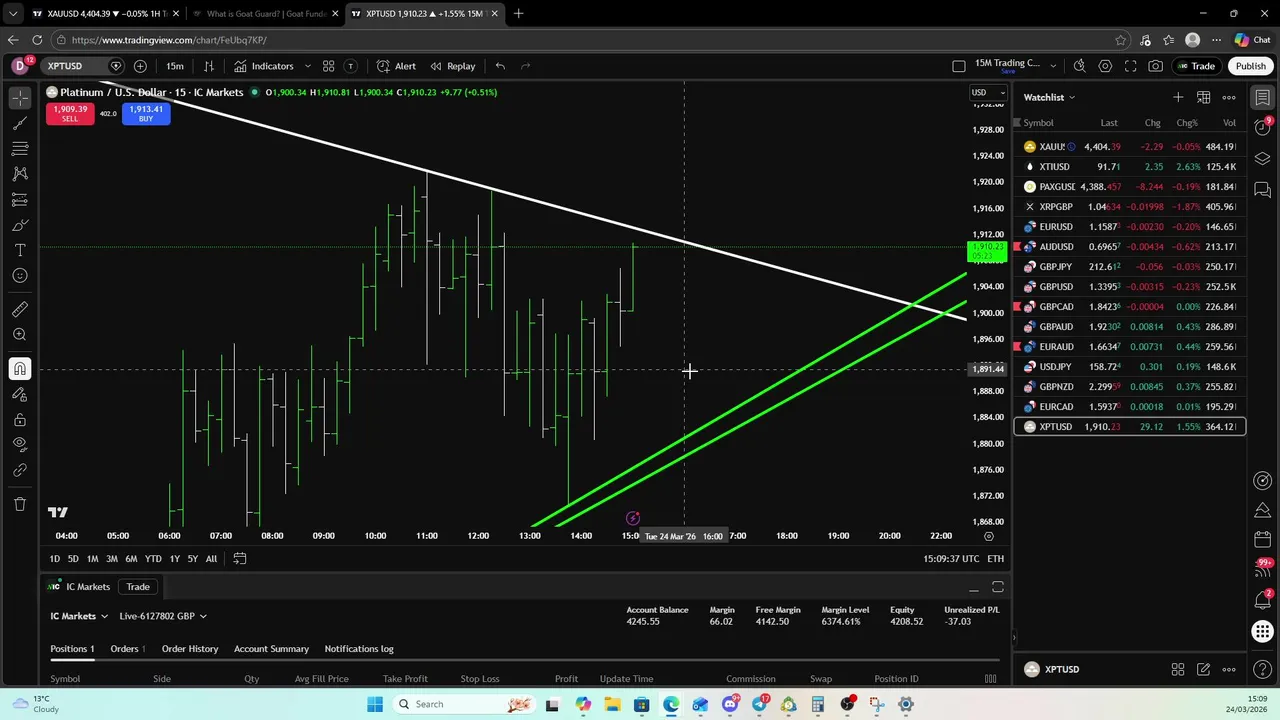Select the zoom in tool

click(20, 334)
